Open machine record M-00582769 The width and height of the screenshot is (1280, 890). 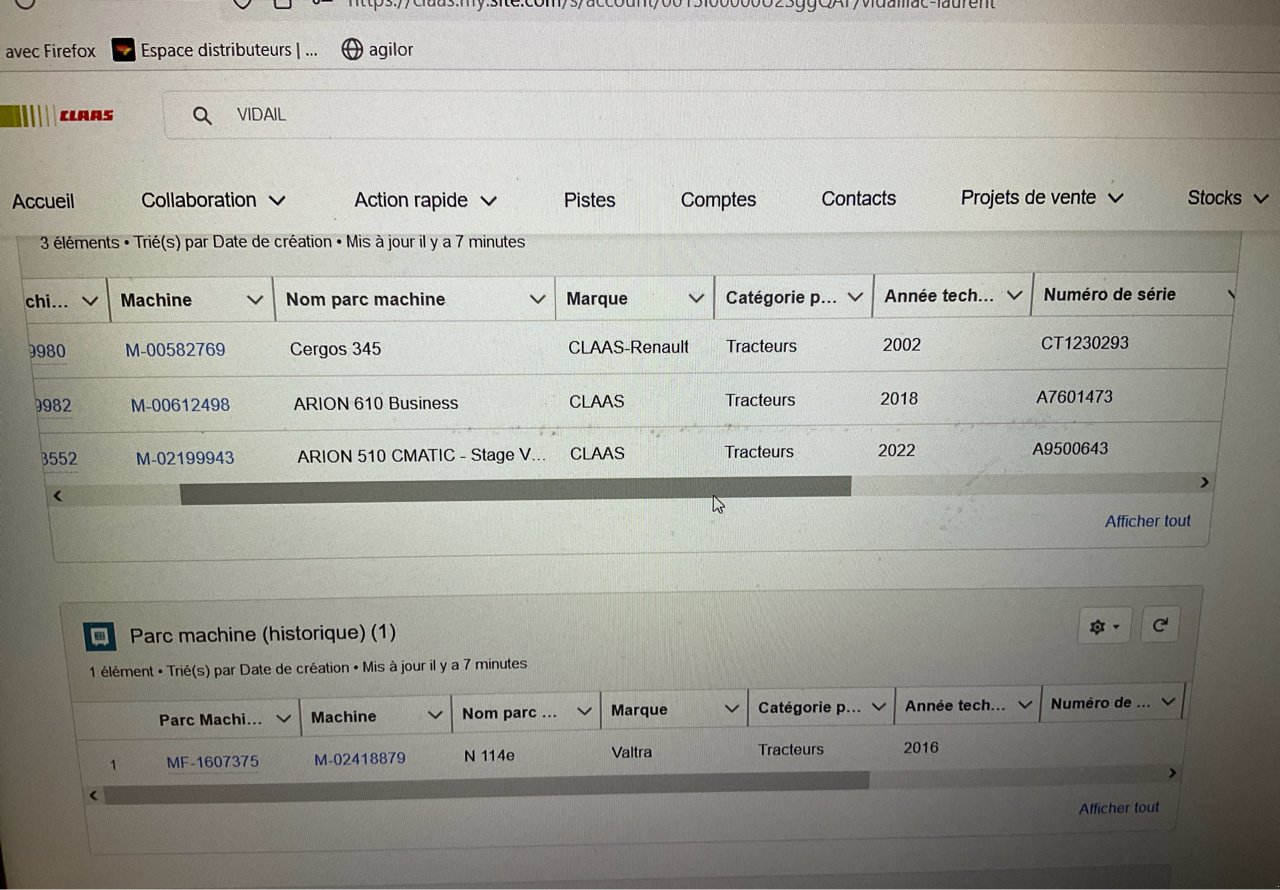pyautogui.click(x=175, y=350)
